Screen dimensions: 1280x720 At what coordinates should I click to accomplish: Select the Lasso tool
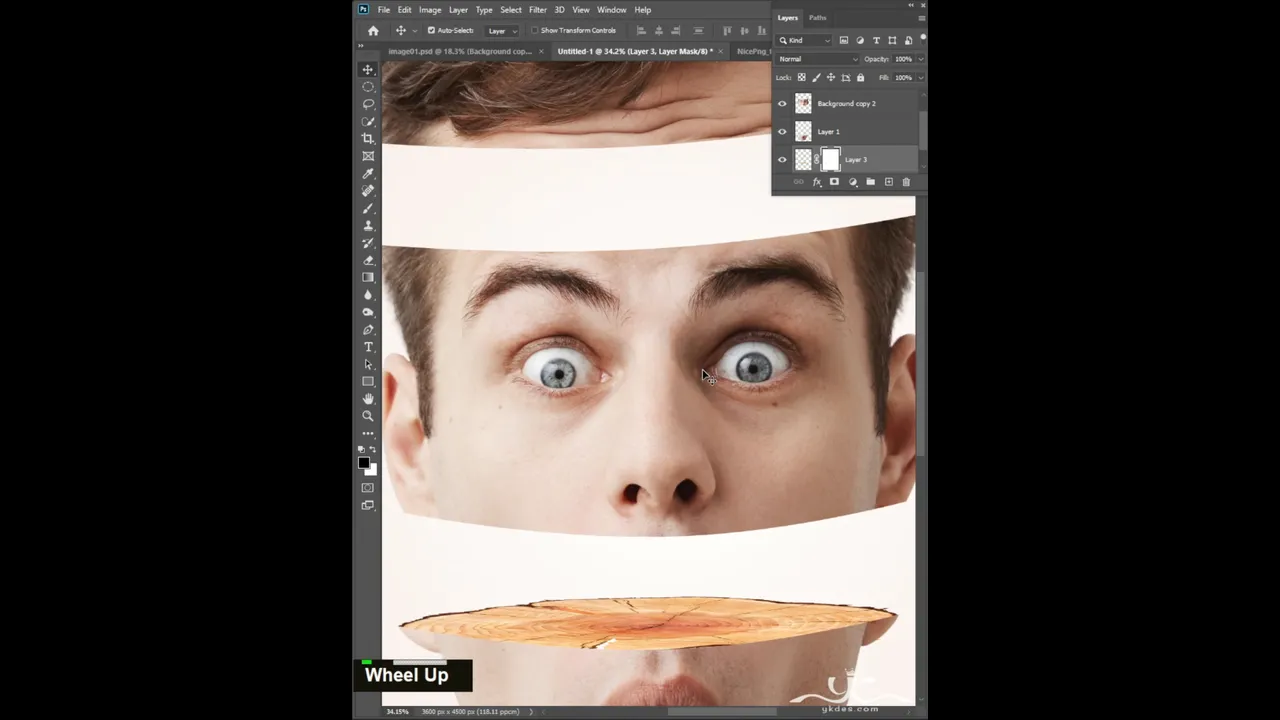[x=368, y=104]
